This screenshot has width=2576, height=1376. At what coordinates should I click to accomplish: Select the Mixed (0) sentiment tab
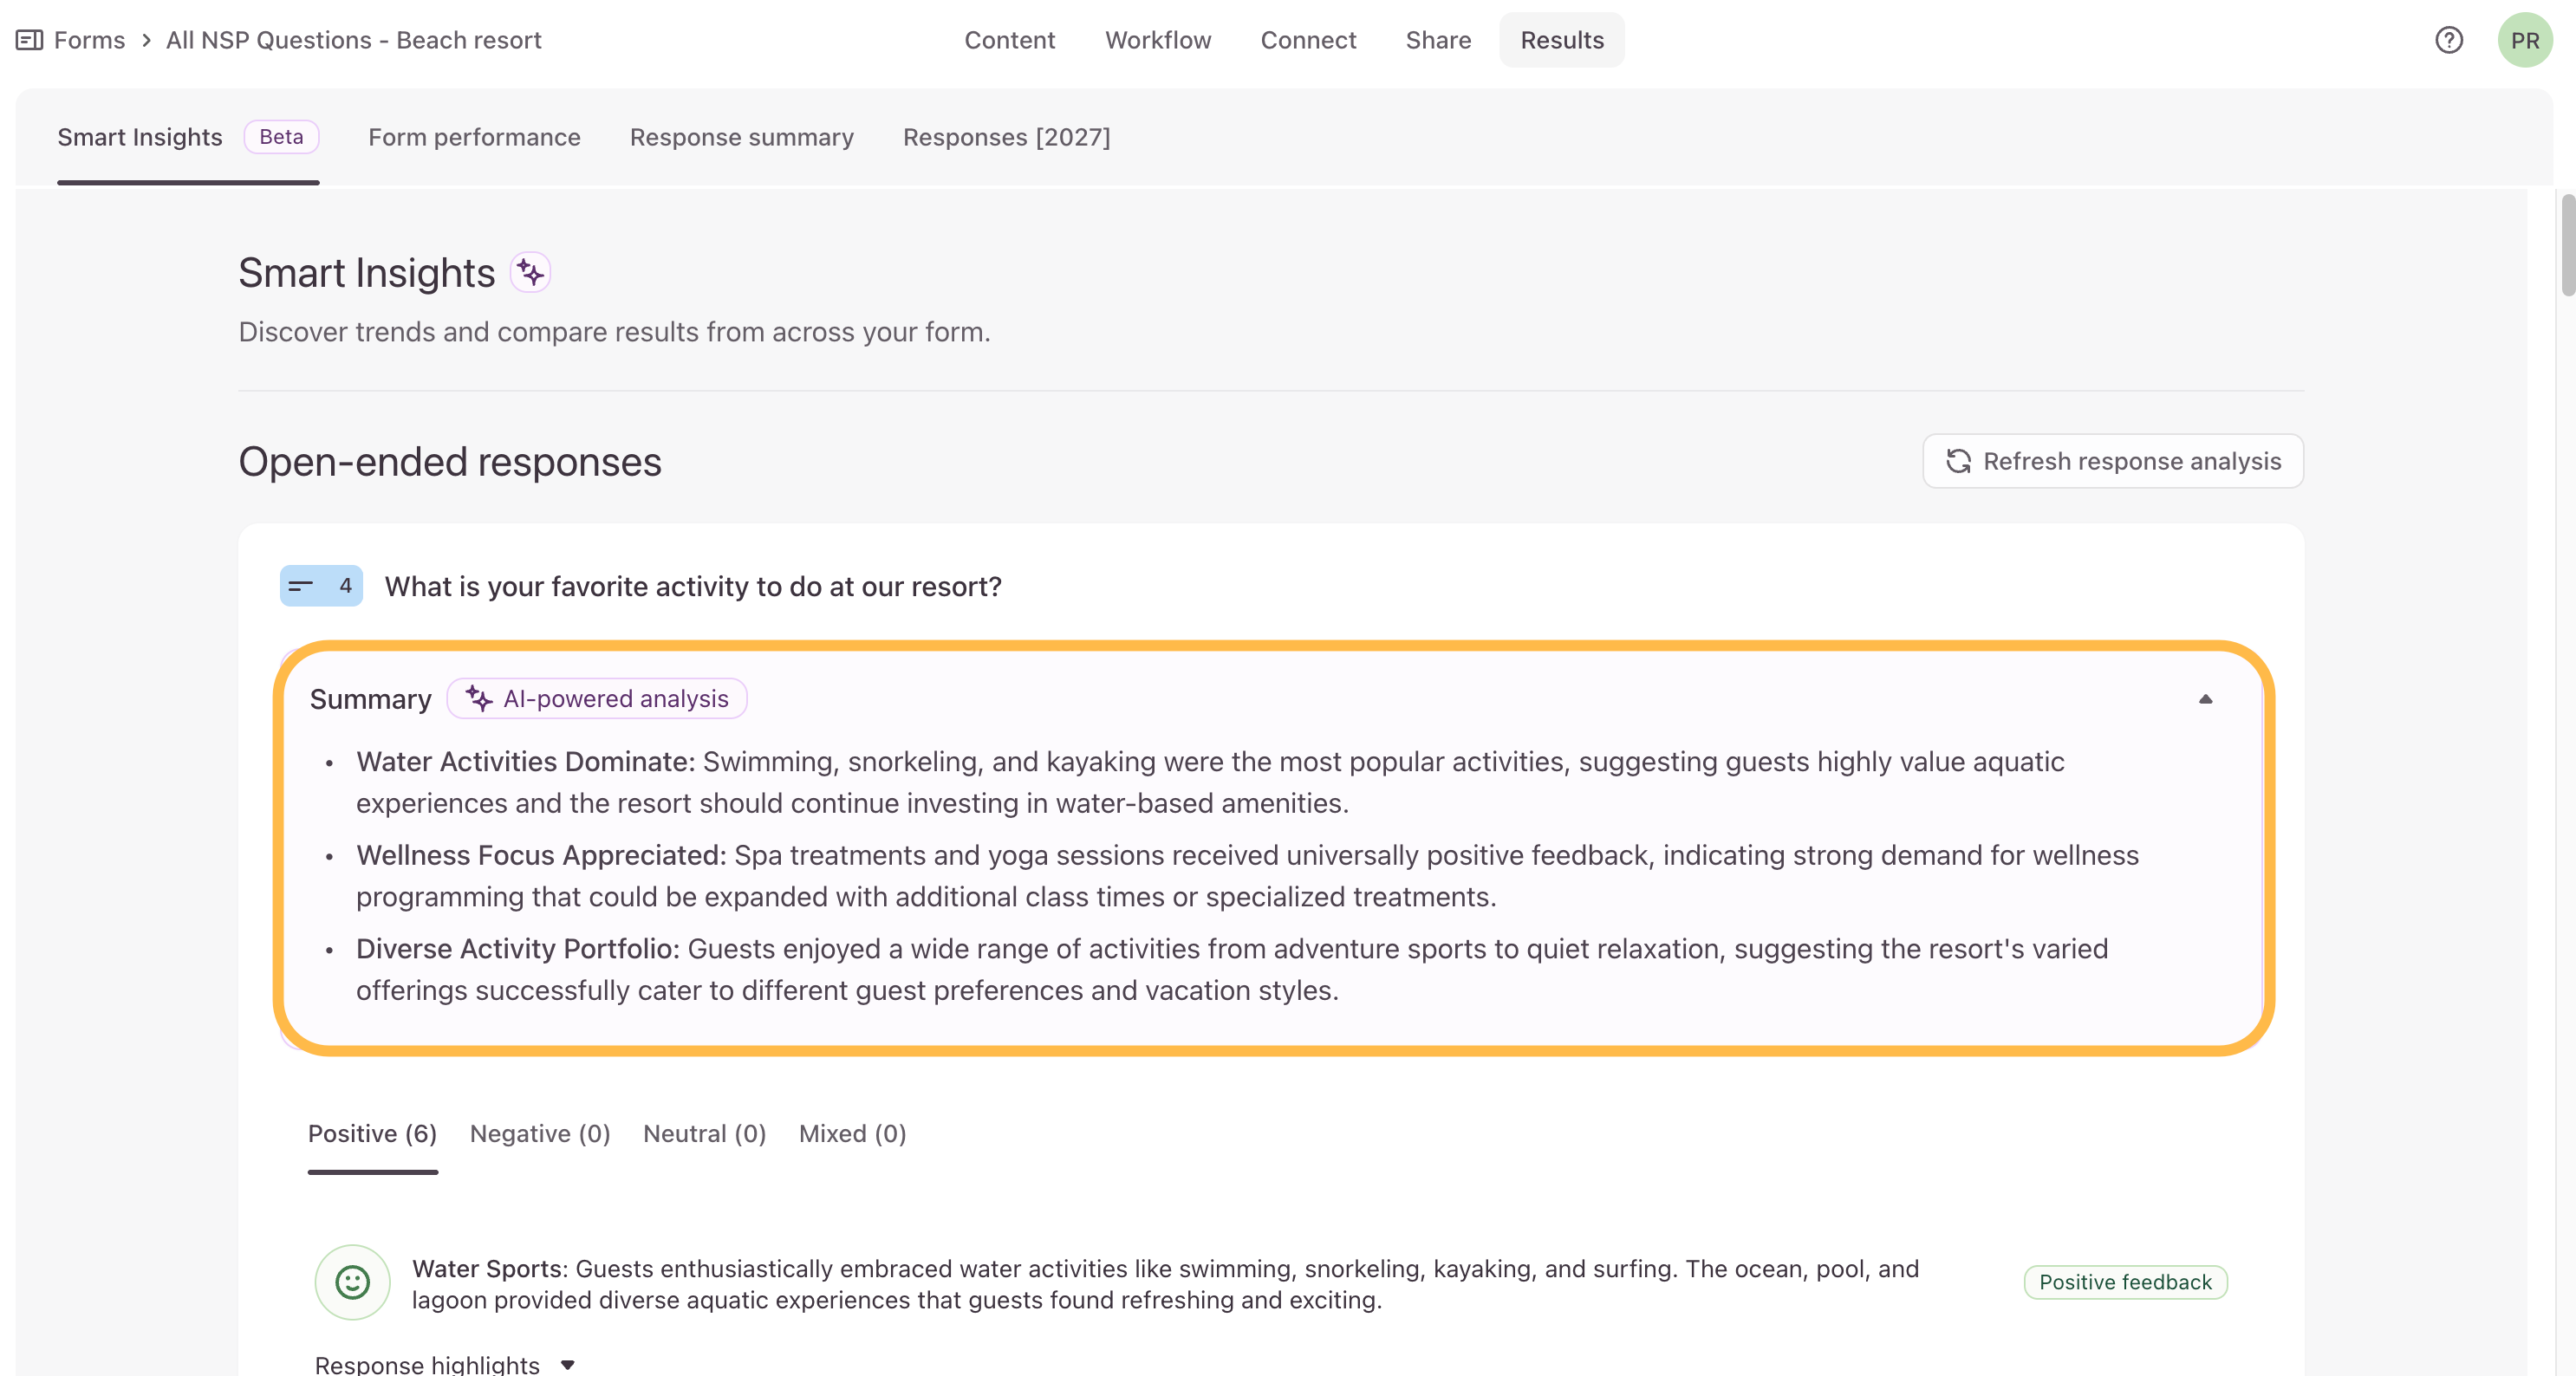click(x=852, y=1133)
